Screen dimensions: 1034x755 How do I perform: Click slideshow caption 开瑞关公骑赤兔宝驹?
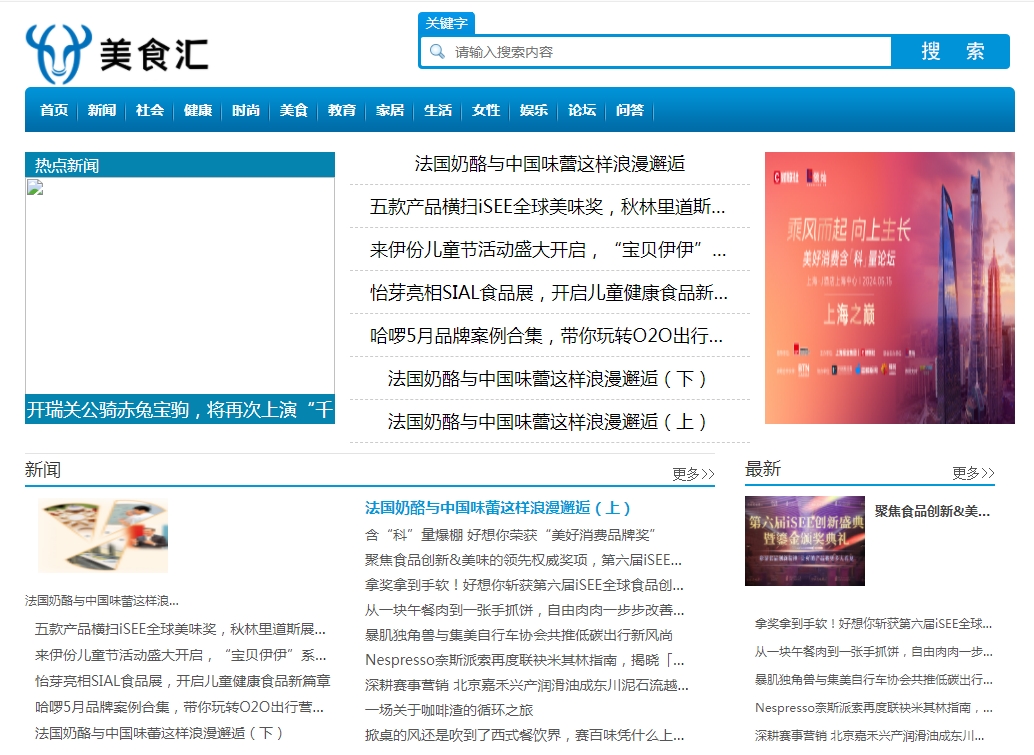coord(179,409)
